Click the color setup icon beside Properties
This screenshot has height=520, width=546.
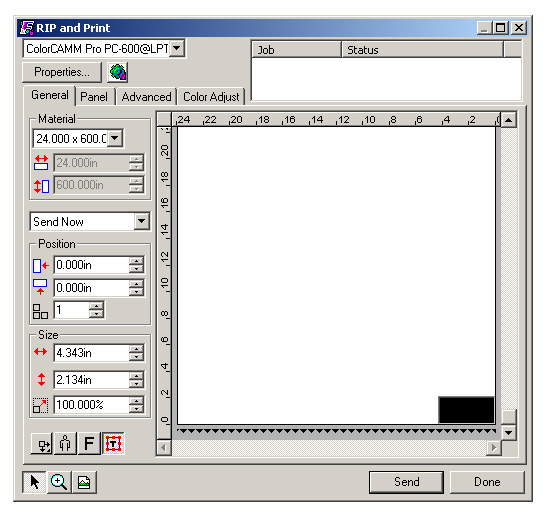pos(118,72)
